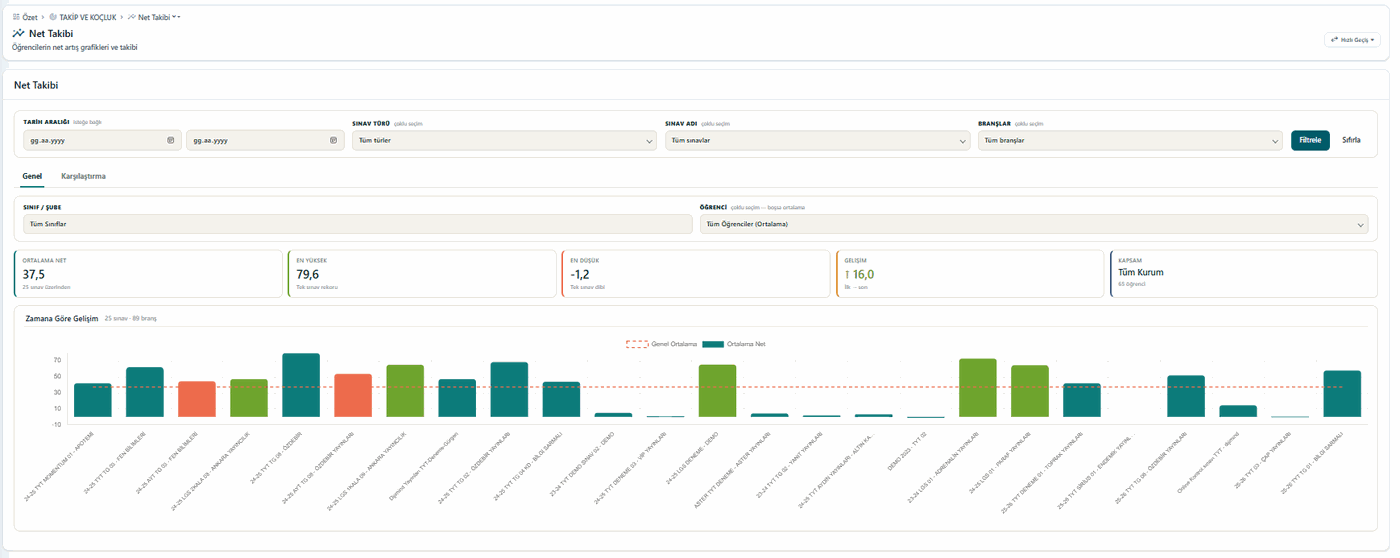
Task: Open the Sınav Adı dropdown
Action: (818, 141)
